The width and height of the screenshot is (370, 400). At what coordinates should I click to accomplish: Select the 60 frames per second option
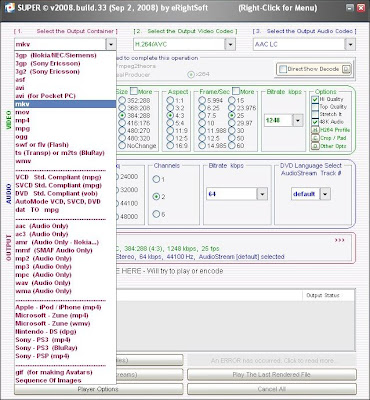[232, 146]
